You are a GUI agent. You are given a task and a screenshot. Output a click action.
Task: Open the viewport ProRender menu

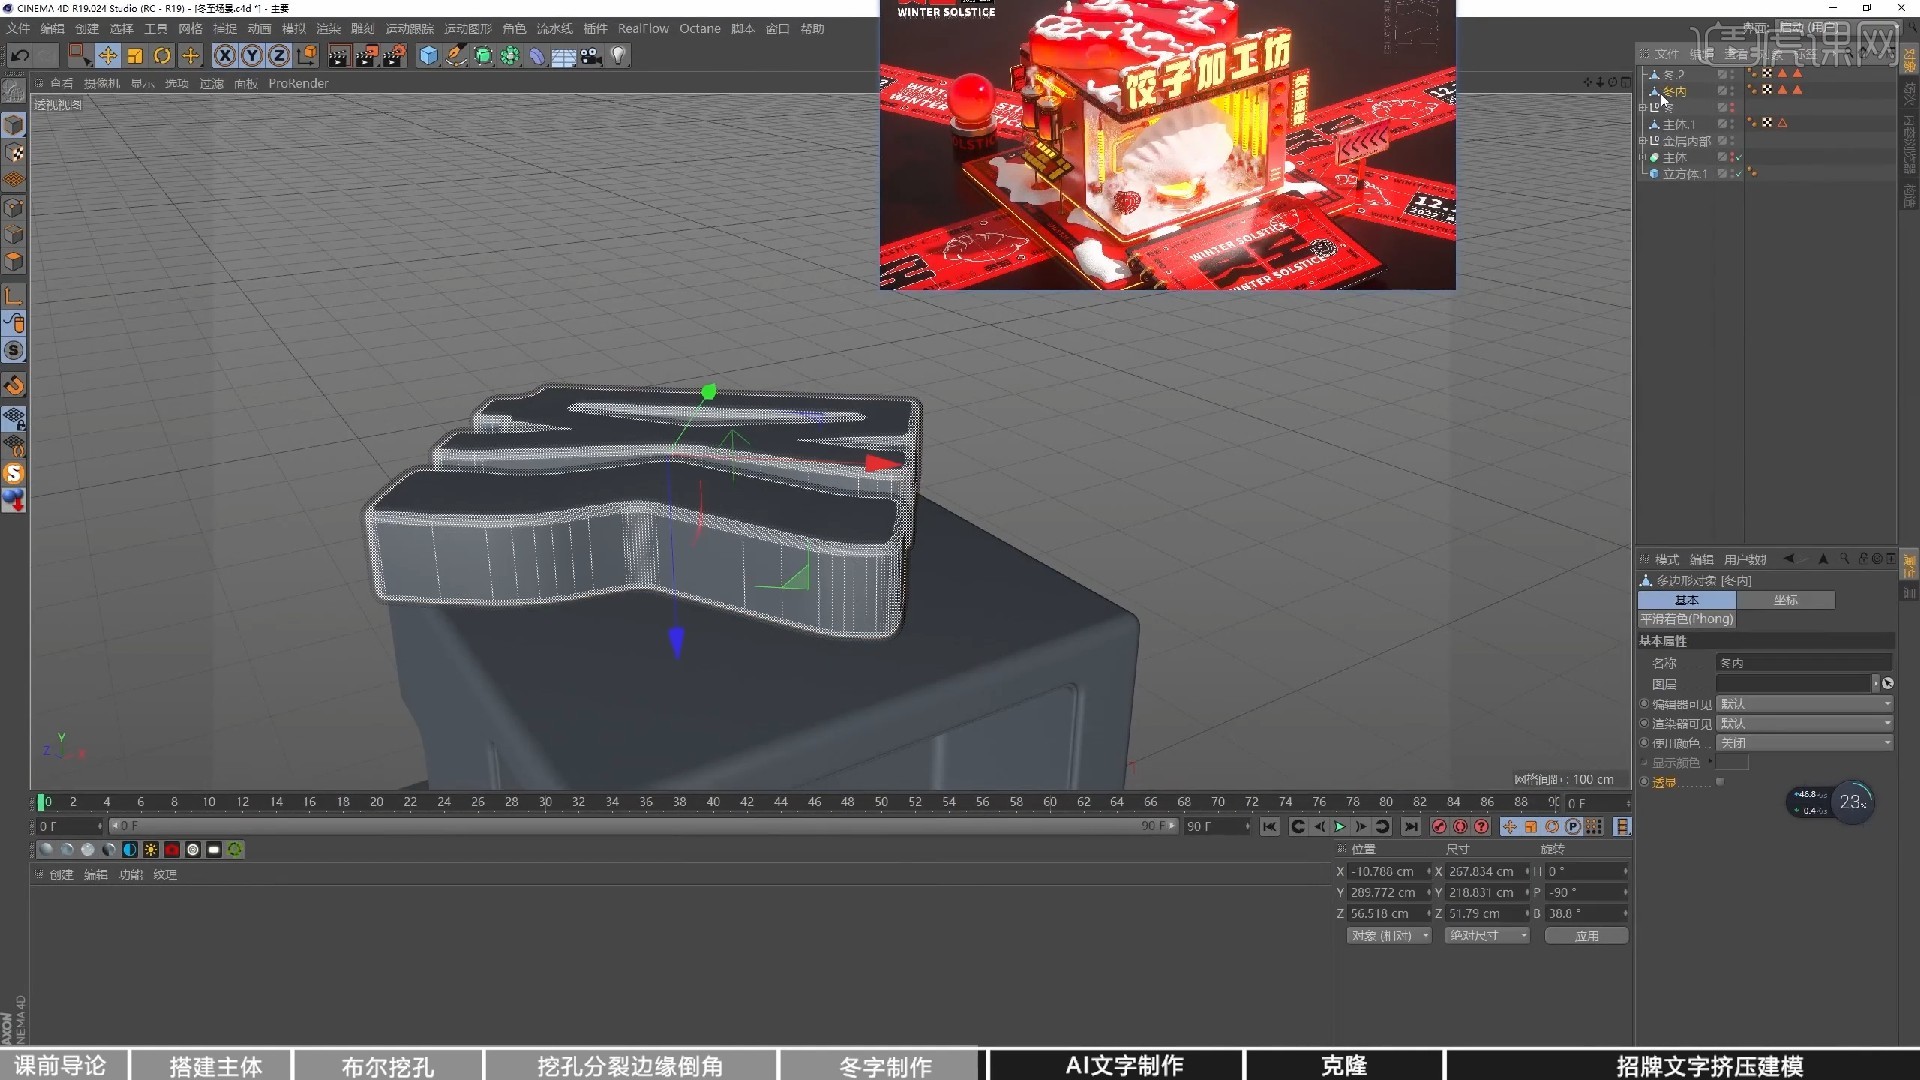pyautogui.click(x=298, y=84)
